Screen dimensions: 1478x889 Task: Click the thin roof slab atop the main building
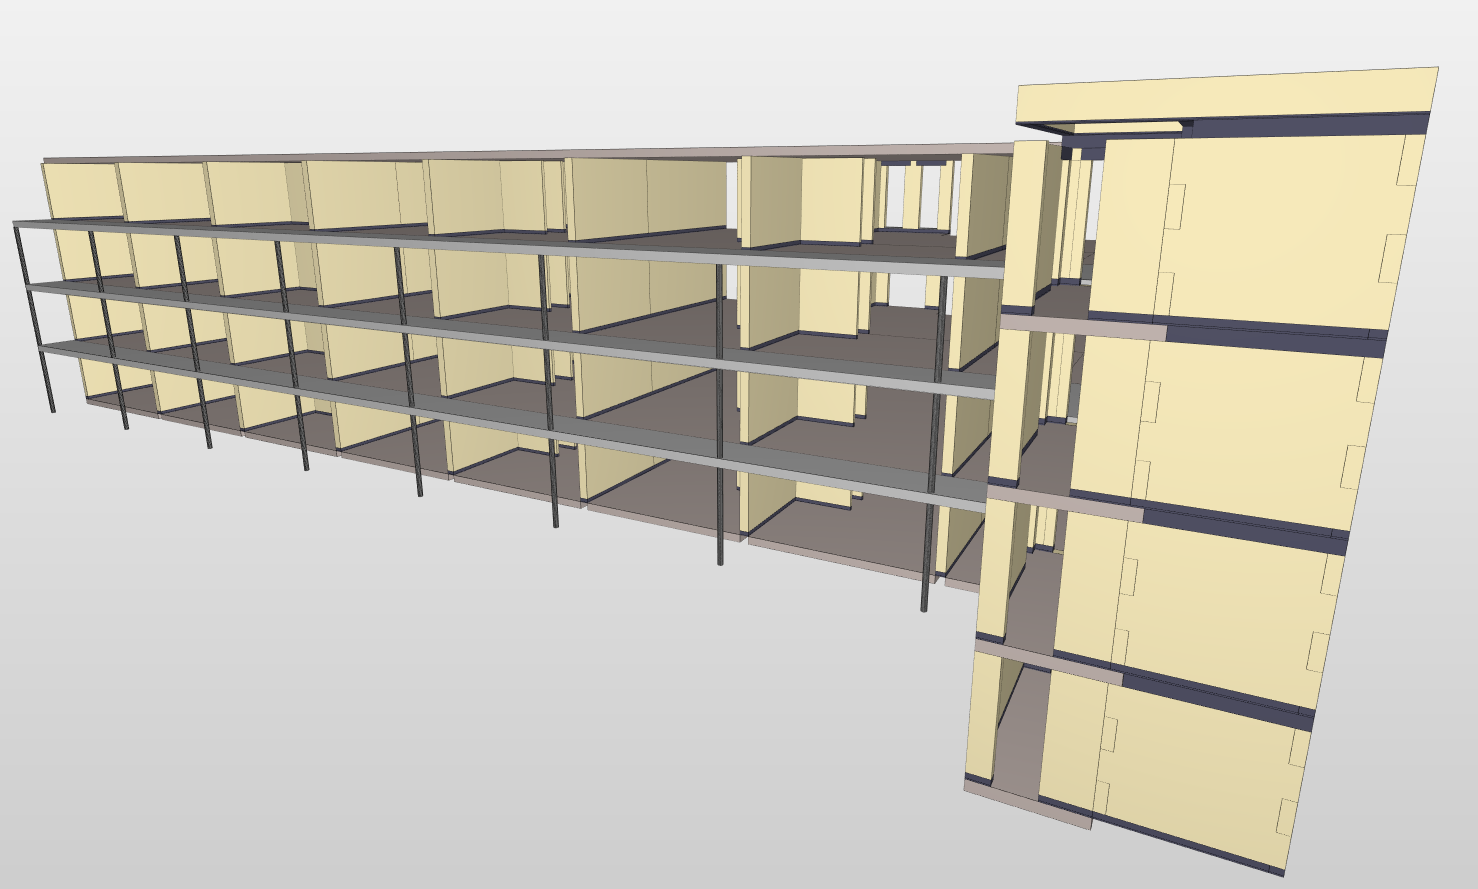click(500, 154)
